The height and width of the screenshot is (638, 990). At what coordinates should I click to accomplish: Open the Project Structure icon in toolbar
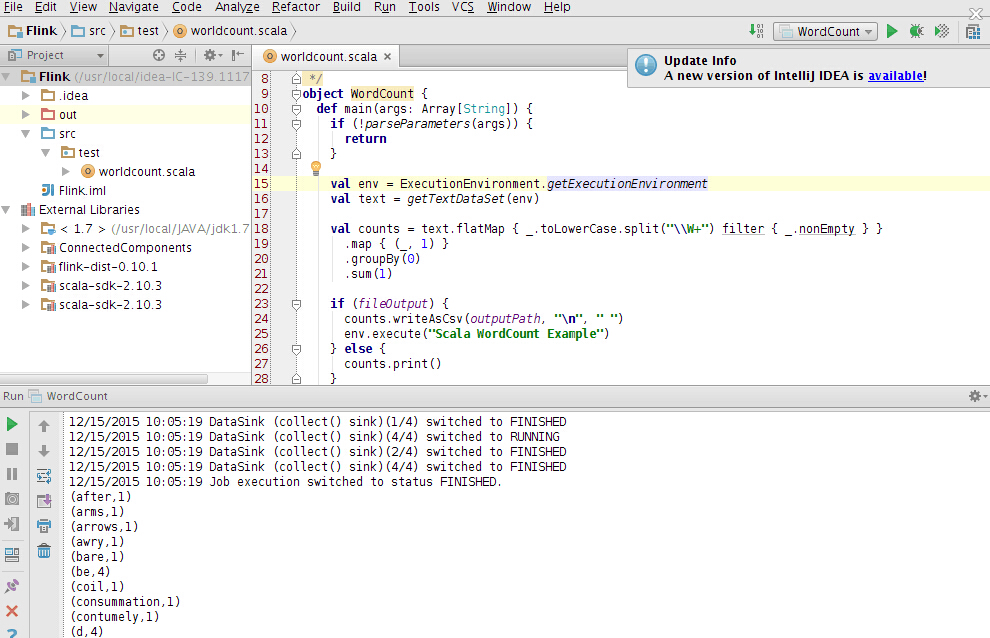pyautogui.click(x=973, y=32)
